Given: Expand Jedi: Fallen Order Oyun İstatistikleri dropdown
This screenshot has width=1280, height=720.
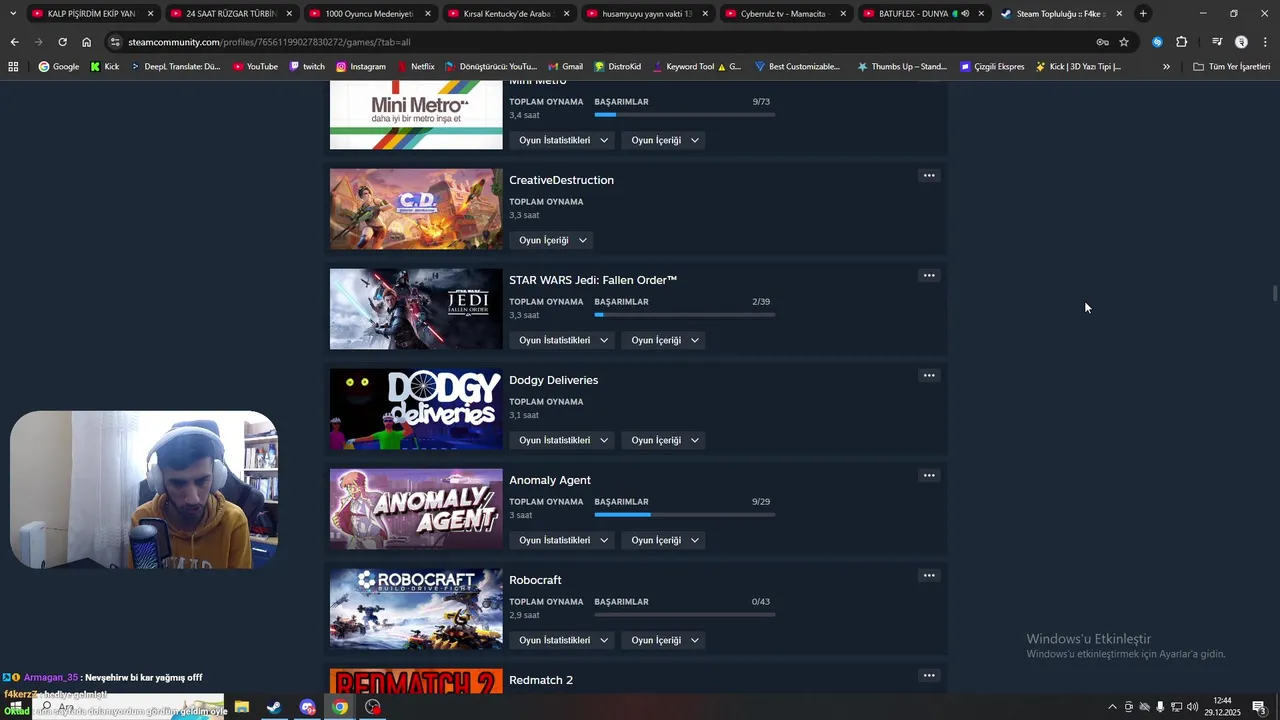Looking at the screenshot, I should click(564, 340).
